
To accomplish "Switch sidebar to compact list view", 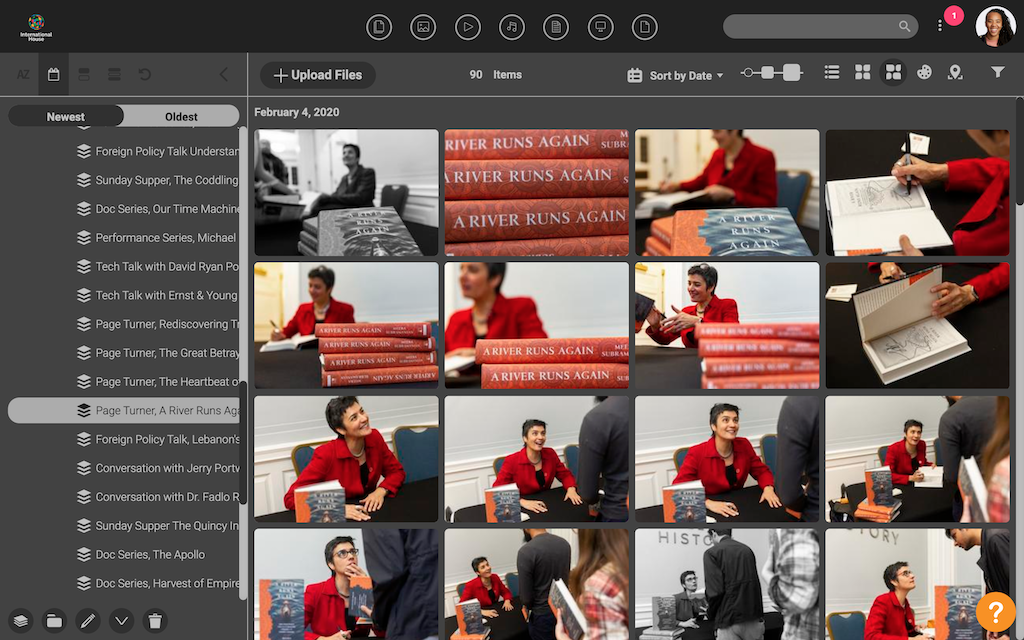I will tap(114, 74).
